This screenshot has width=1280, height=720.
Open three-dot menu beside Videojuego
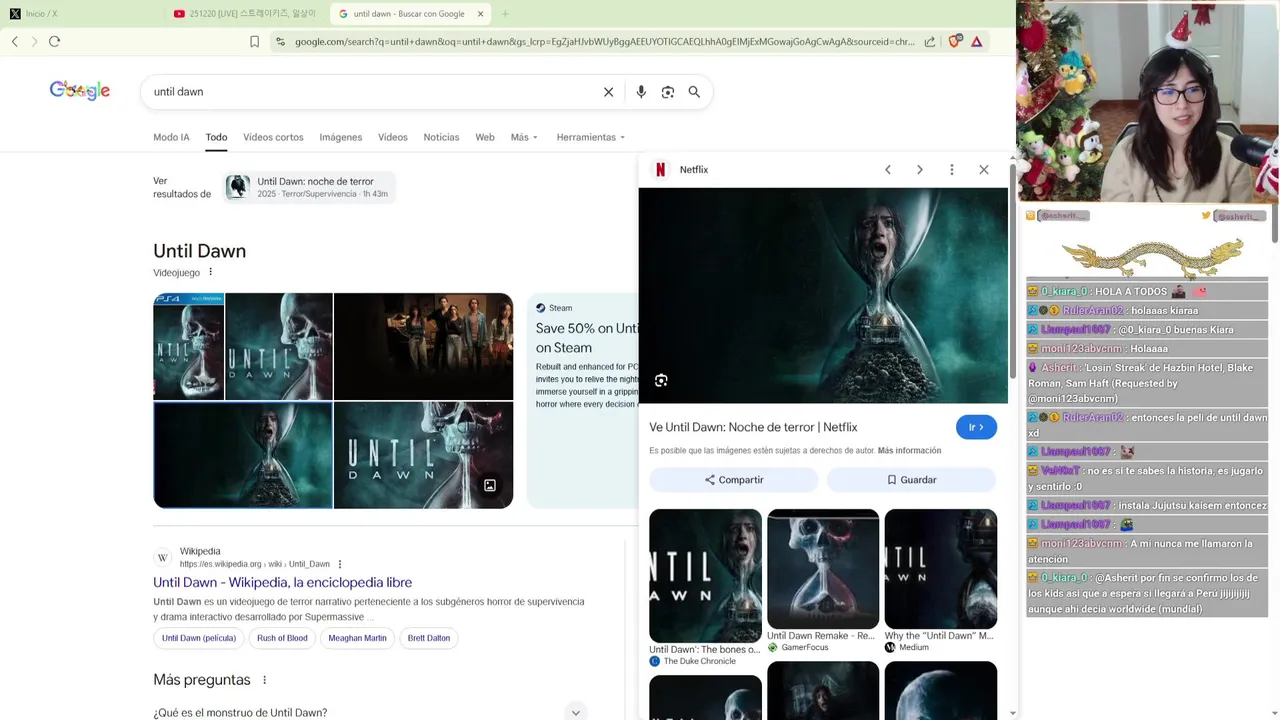210,272
